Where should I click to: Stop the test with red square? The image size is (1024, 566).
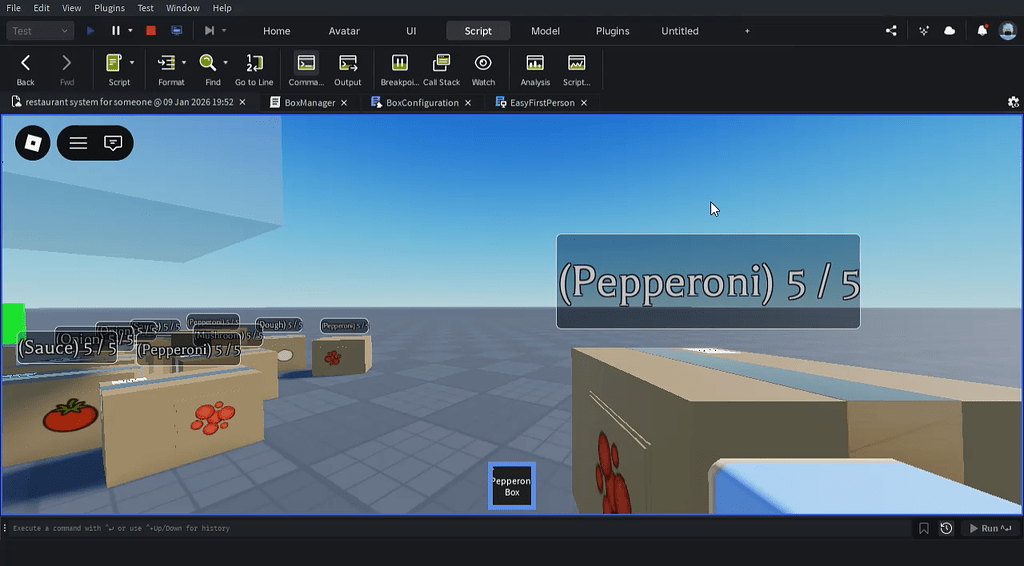[151, 31]
